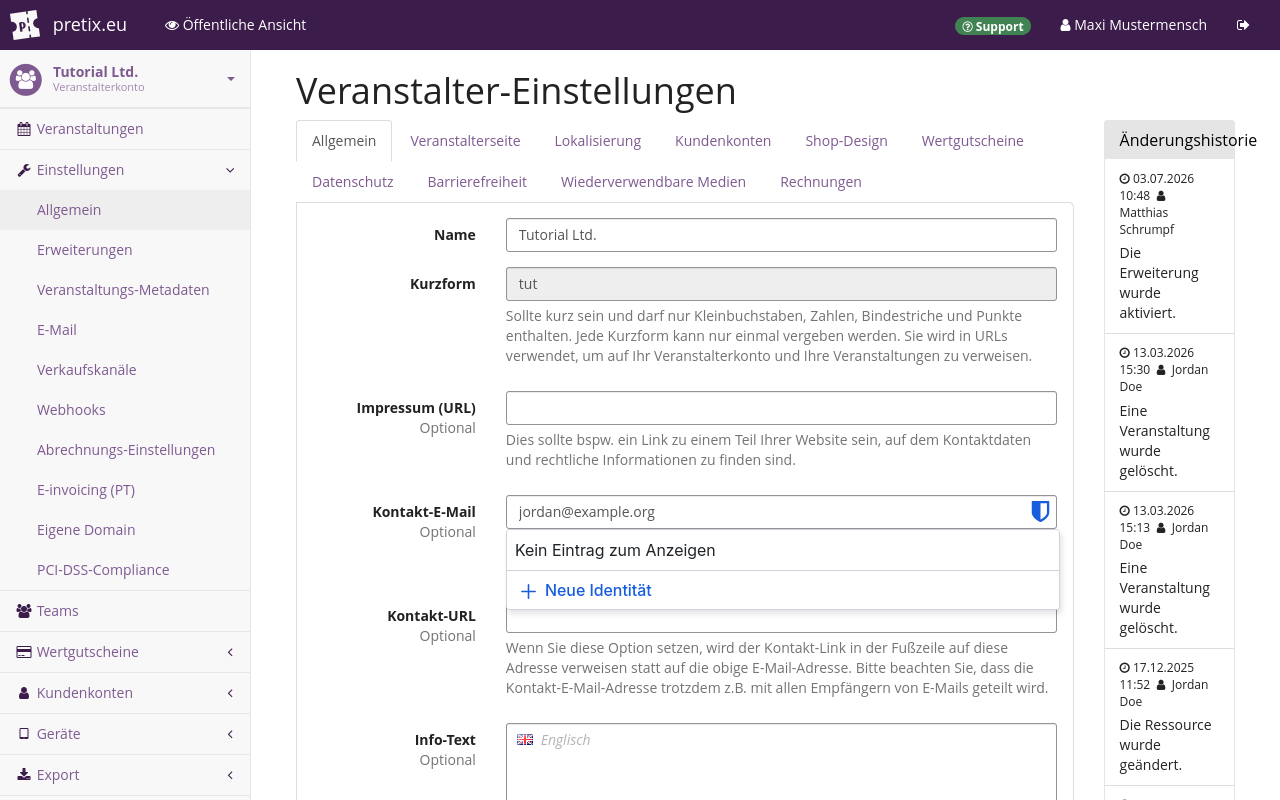Switch to the Lokalisierung tab
Viewport: 1280px width, 800px height.
point(598,141)
